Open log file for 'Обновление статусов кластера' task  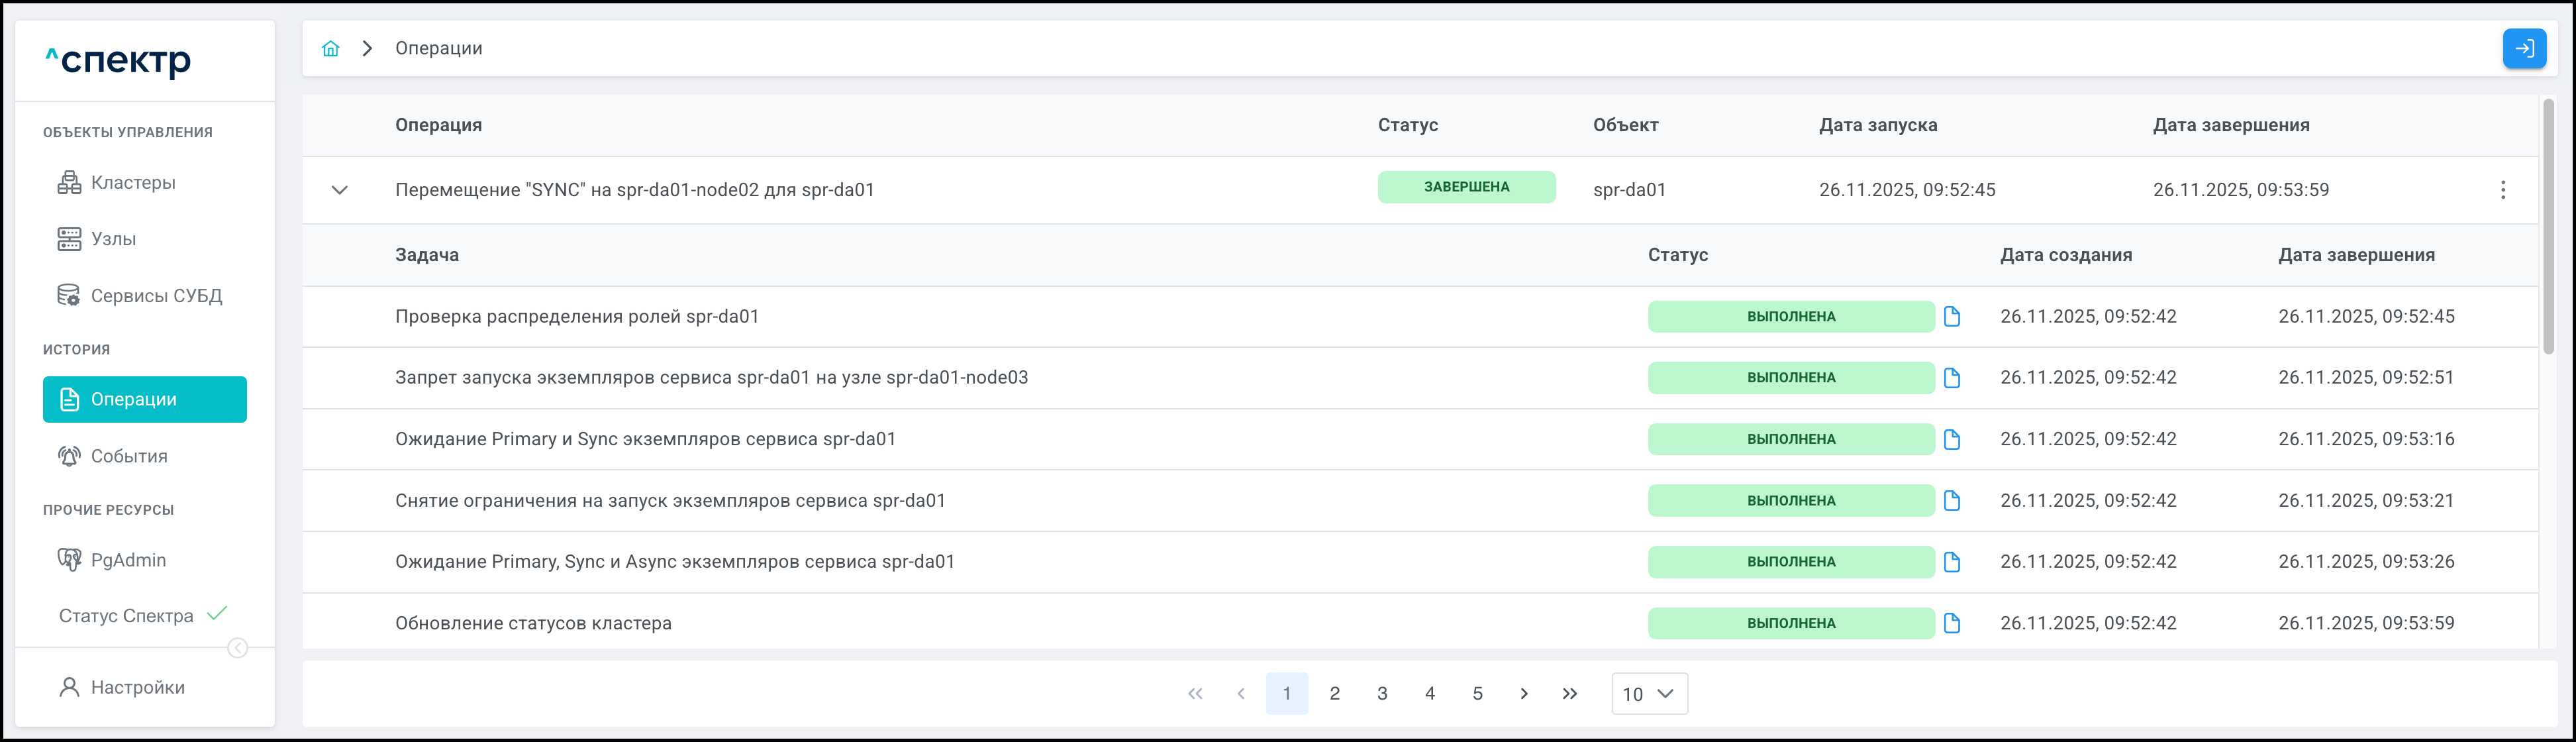tap(1951, 623)
